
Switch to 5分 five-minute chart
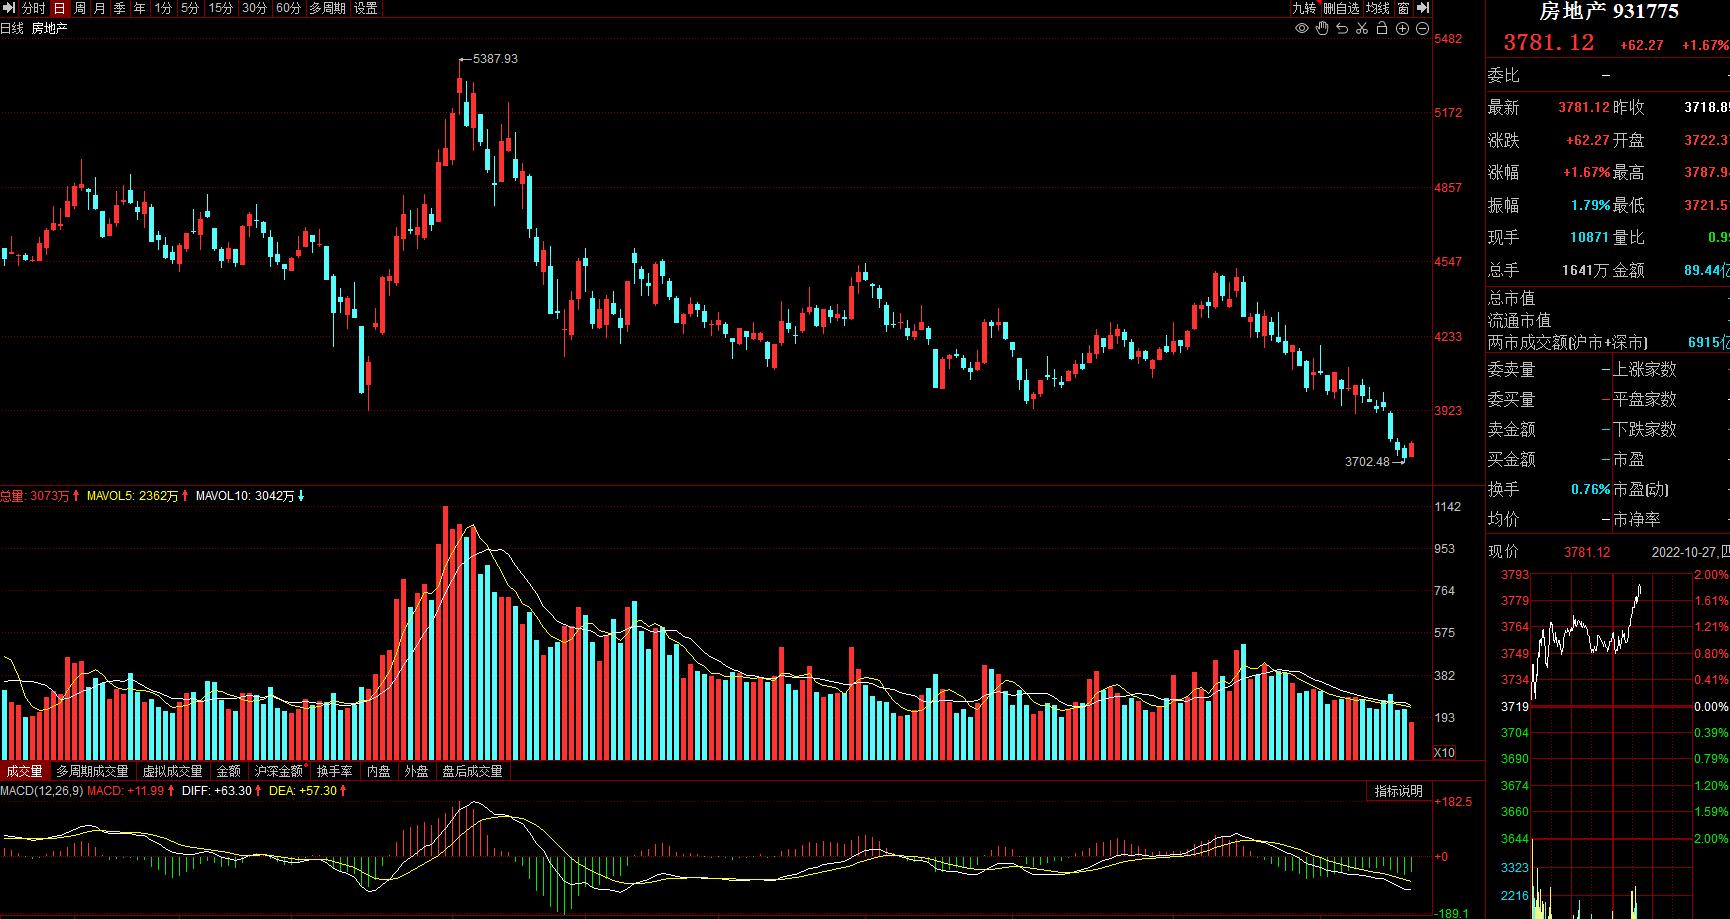[190, 8]
